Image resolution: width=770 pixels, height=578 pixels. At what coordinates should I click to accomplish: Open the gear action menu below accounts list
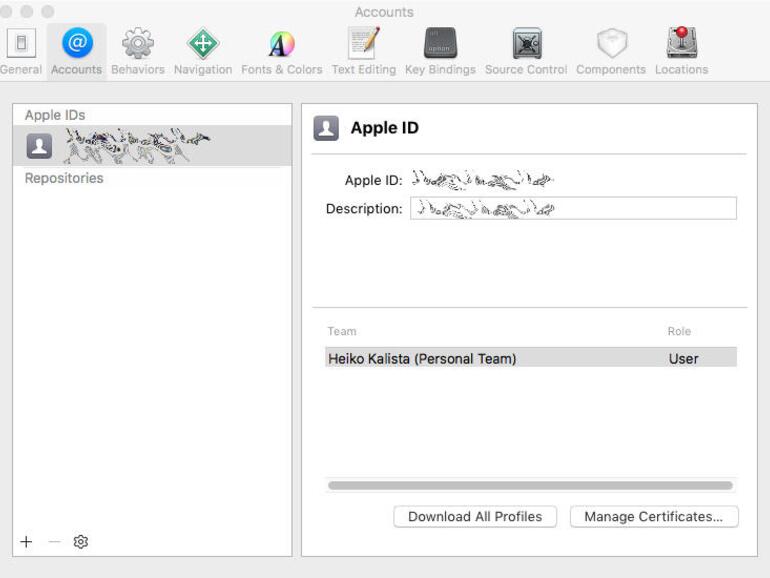pyautogui.click(x=81, y=542)
